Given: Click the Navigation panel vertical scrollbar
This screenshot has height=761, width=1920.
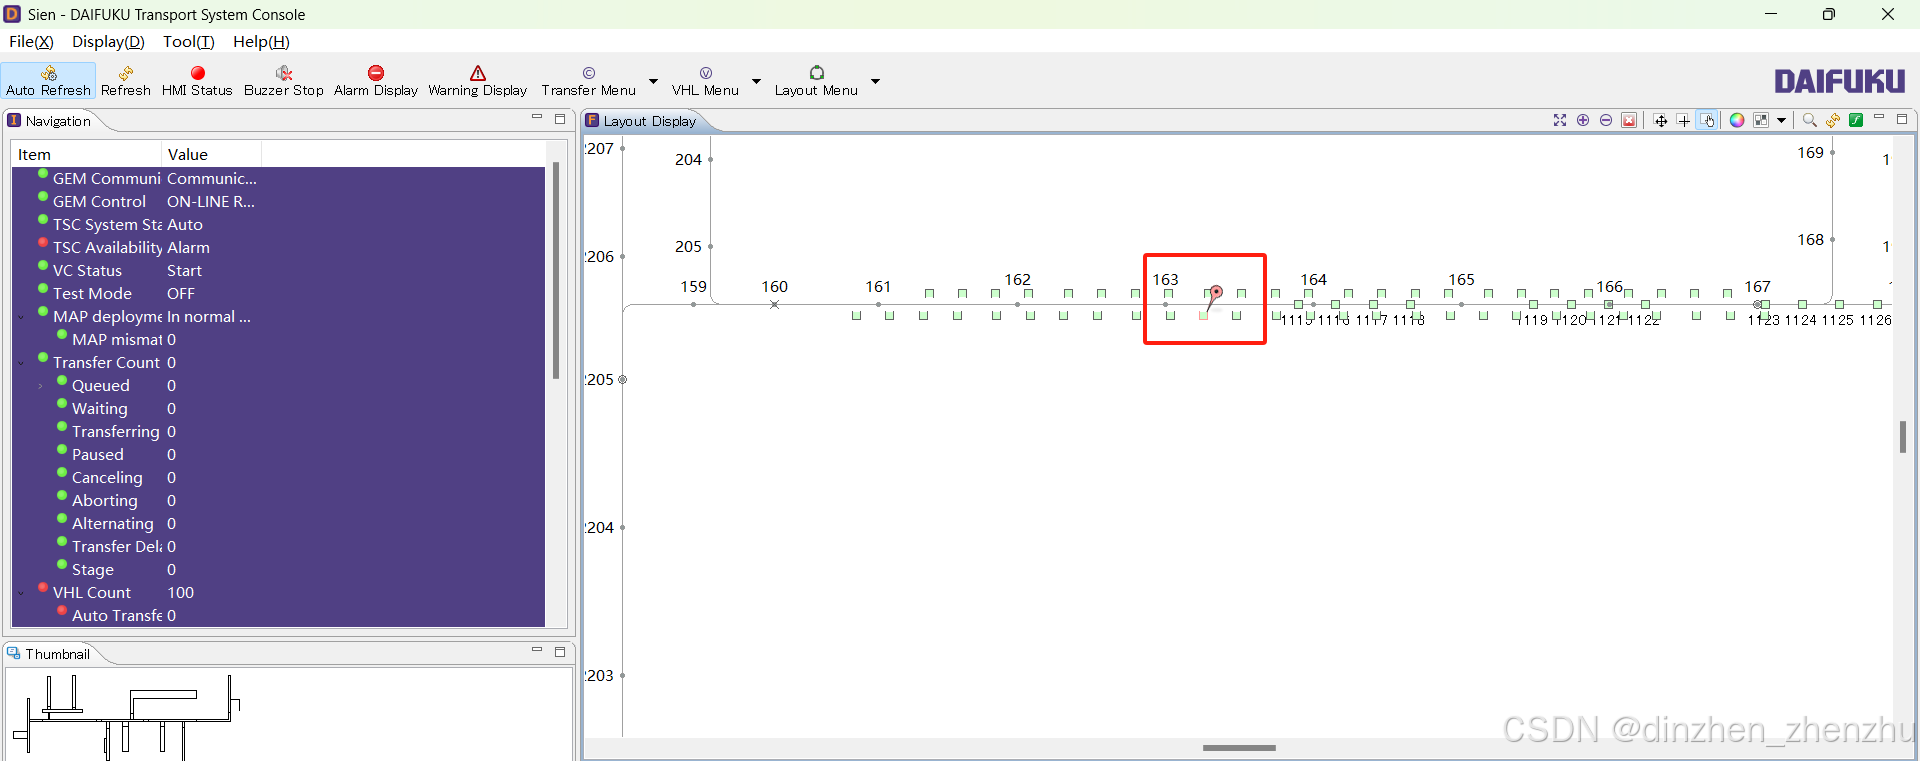Looking at the screenshot, I should tap(556, 270).
